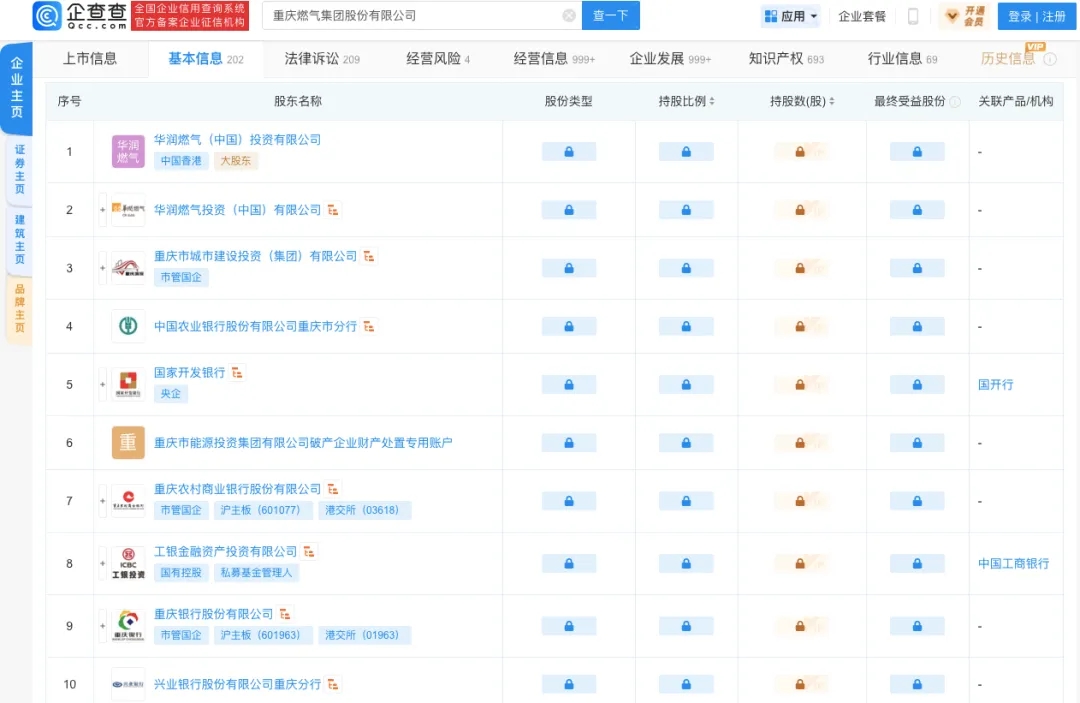This screenshot has height=703, width=1080.
Task: Expand row 2 华润燃气投资 shareholder
Action: [103, 210]
